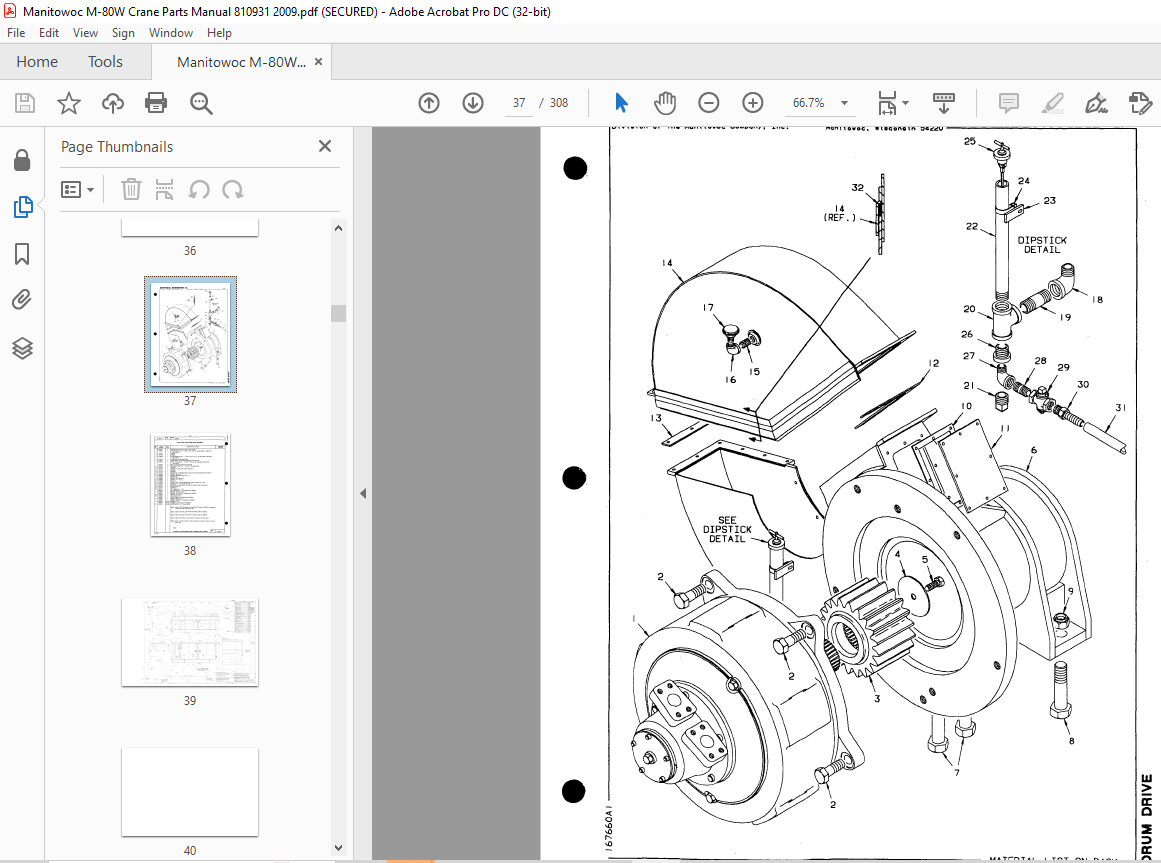The height and width of the screenshot is (863, 1161).
Task: Click the current page number field
Action: click(519, 103)
